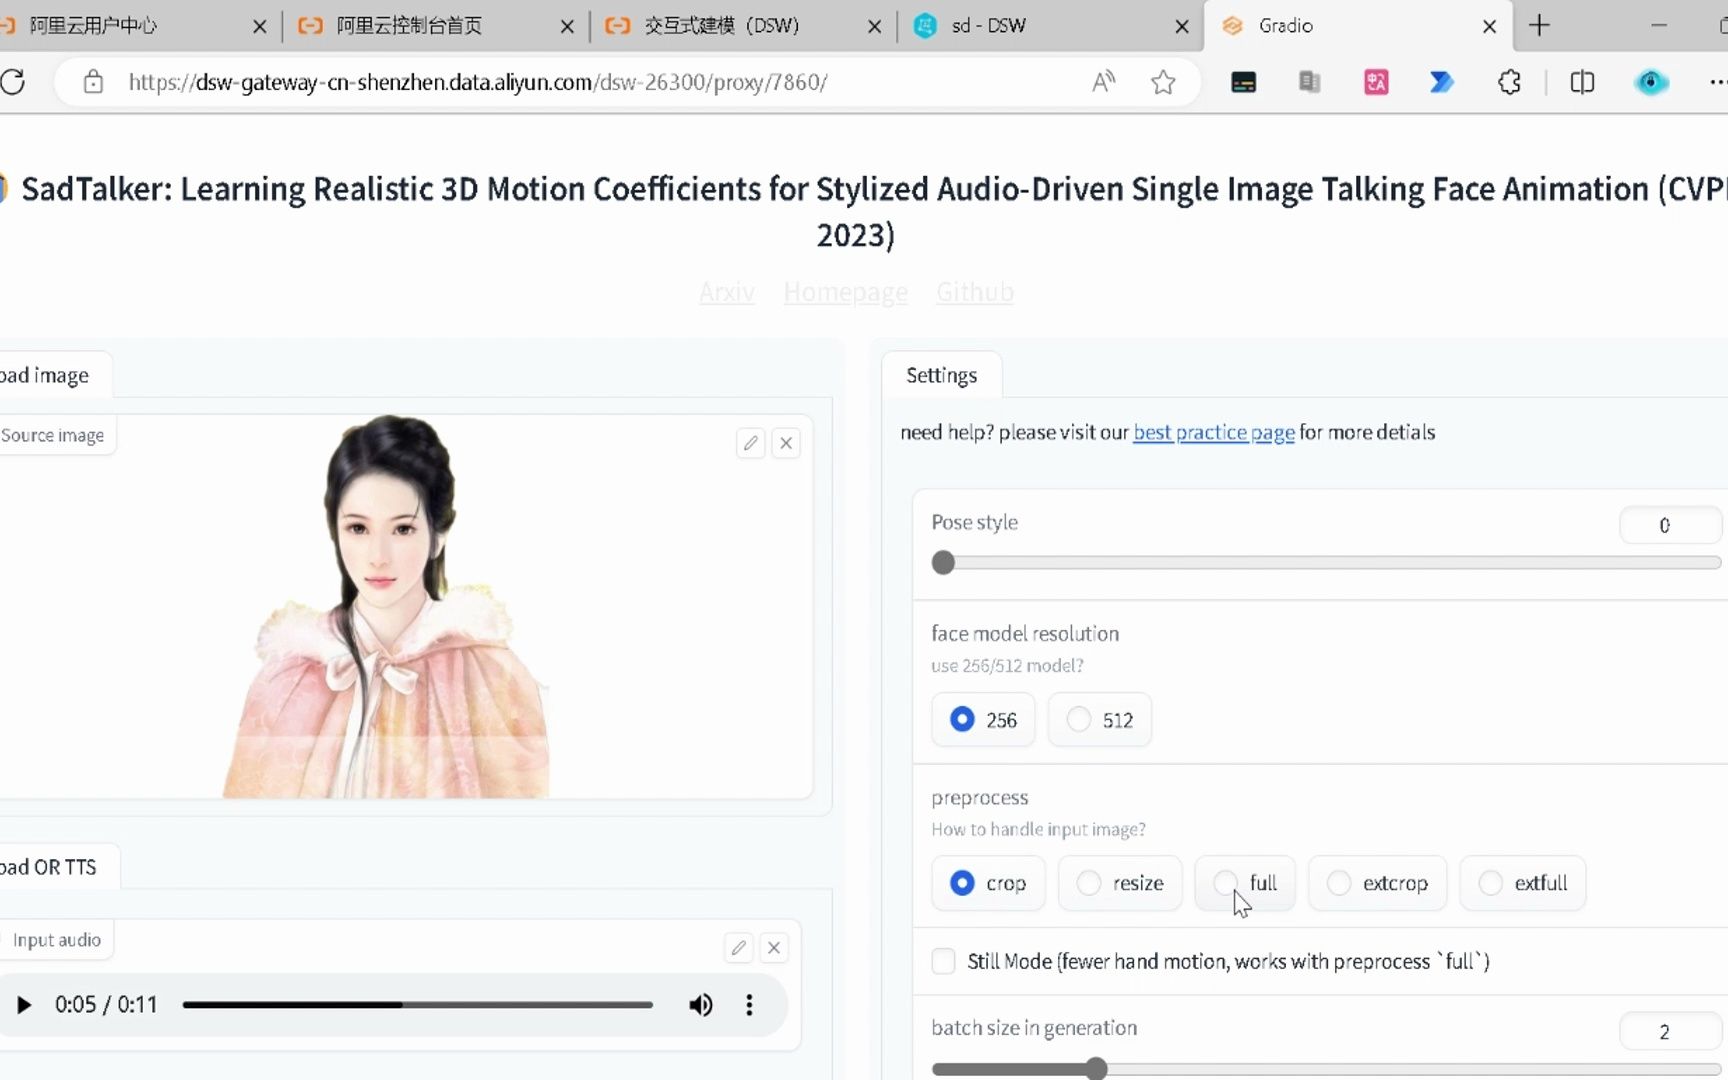Screen dimensions: 1728x1080
Task: Select the 256 face model resolution
Action: pos(984,720)
